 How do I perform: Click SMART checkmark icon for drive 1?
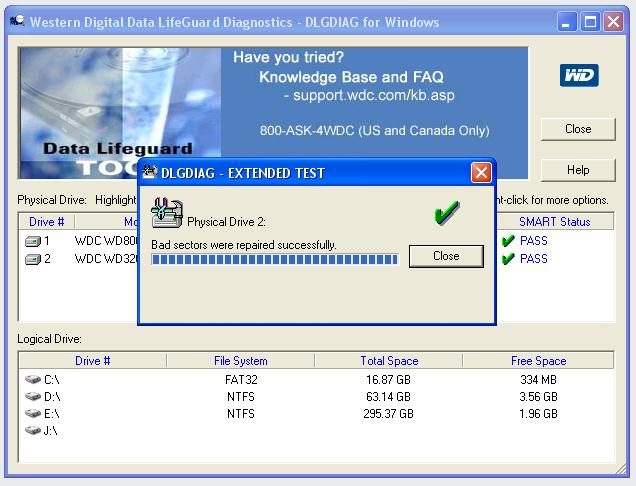point(508,241)
